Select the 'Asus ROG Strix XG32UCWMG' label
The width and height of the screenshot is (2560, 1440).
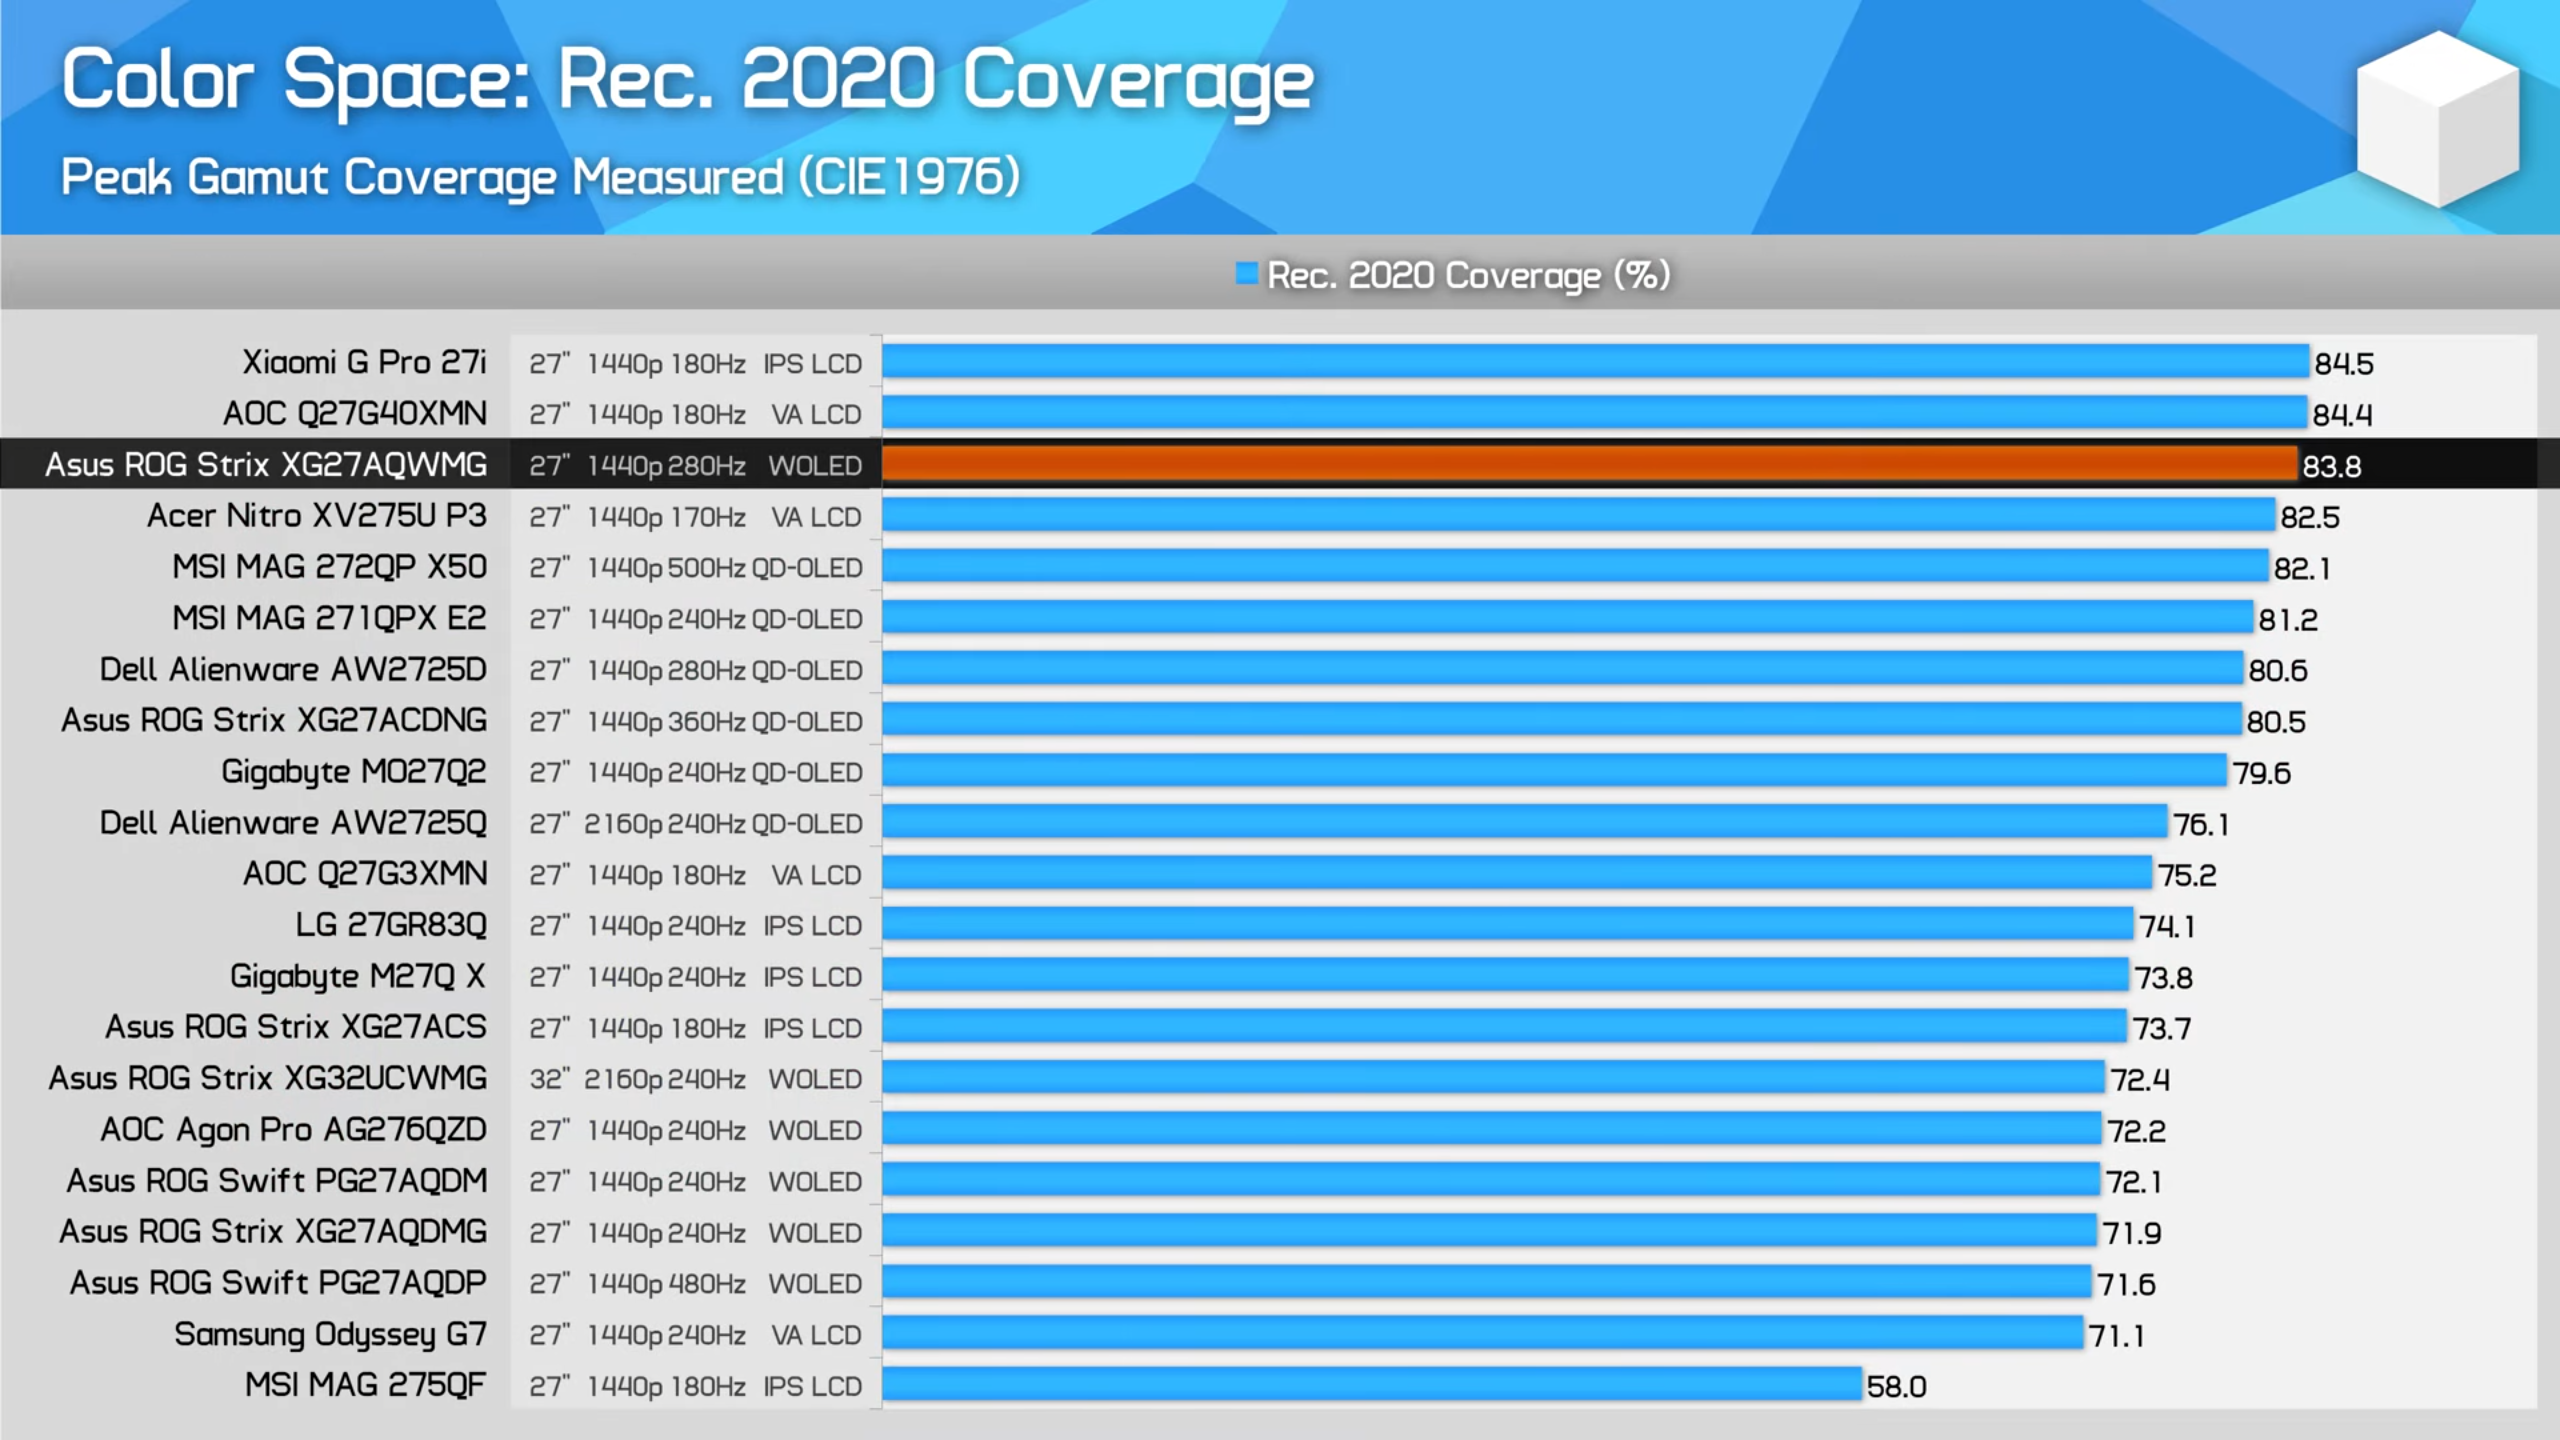coord(268,1078)
